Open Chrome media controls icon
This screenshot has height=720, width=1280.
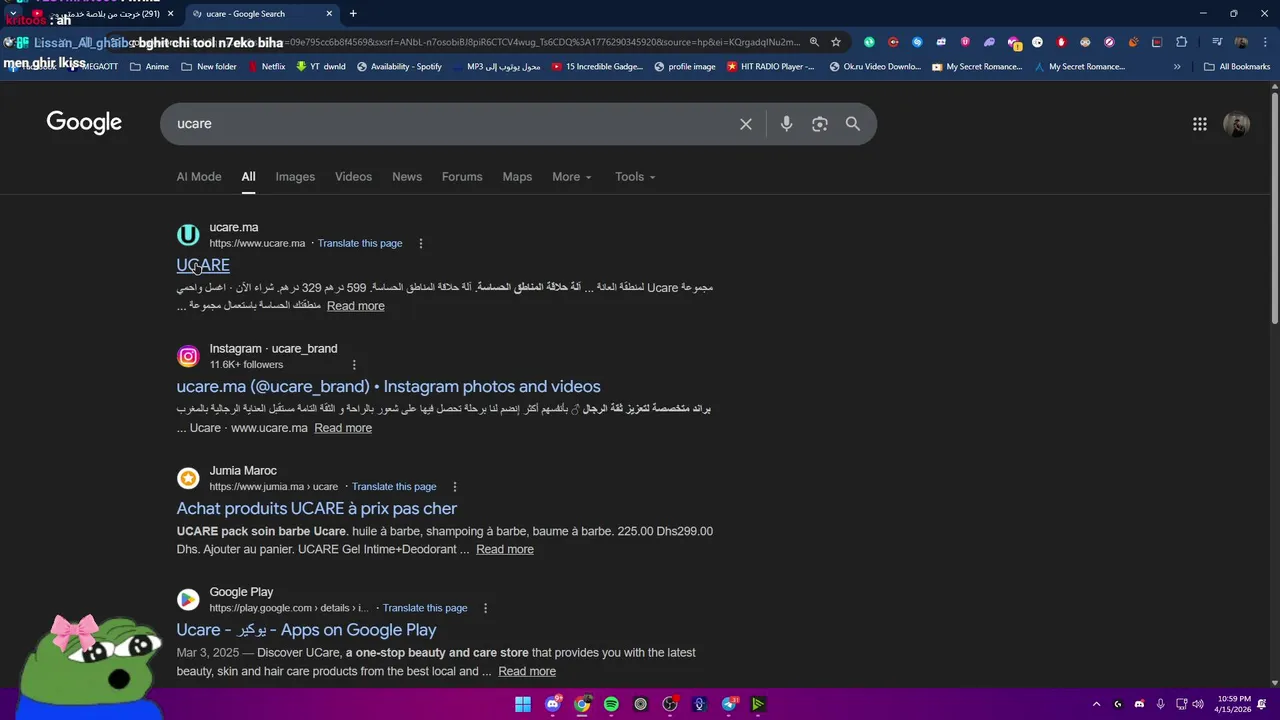pyautogui.click(x=1216, y=42)
